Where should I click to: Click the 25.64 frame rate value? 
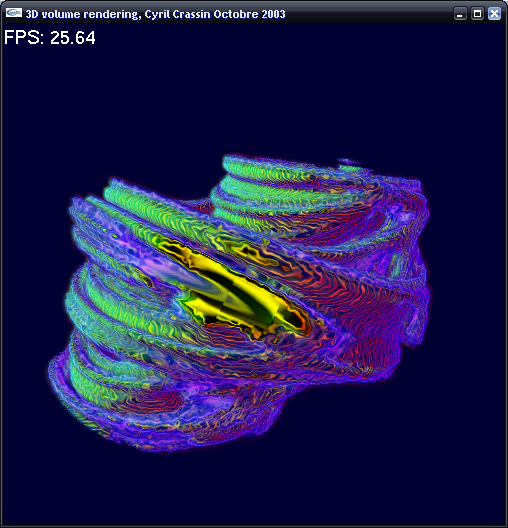(x=73, y=37)
